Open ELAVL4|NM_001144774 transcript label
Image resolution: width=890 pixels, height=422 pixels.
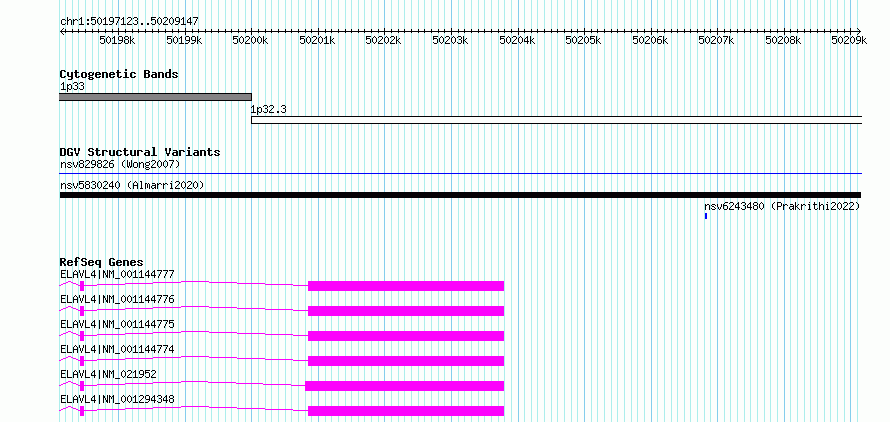pos(117,349)
